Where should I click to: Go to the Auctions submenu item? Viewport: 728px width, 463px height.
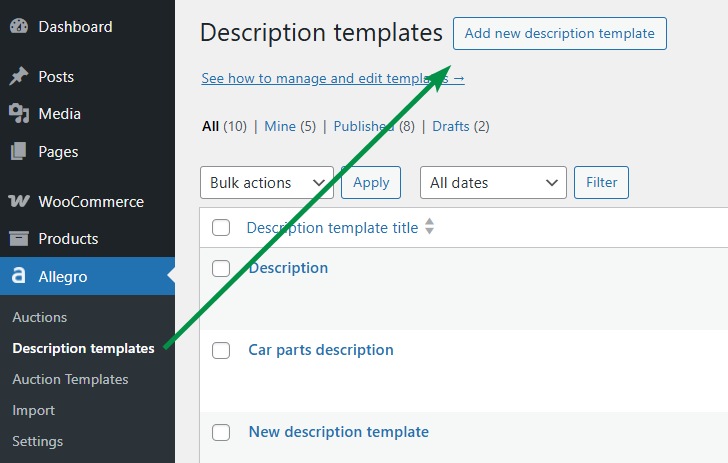pyautogui.click(x=39, y=317)
